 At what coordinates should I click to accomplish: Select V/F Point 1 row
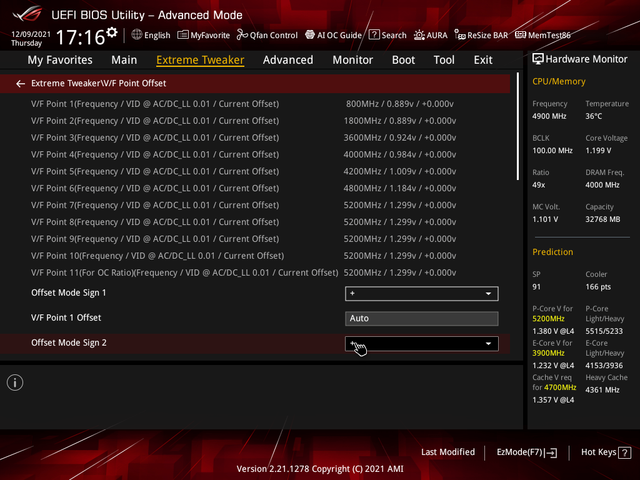(255, 104)
